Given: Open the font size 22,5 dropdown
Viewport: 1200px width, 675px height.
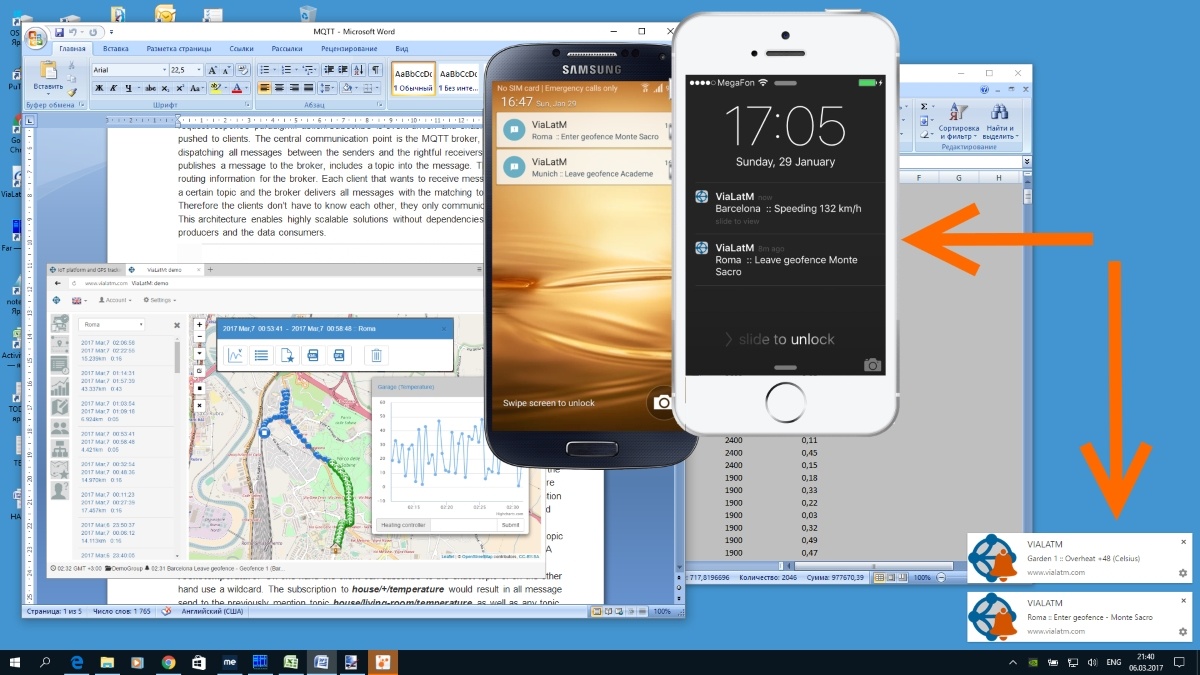Looking at the screenshot, I should 199,70.
